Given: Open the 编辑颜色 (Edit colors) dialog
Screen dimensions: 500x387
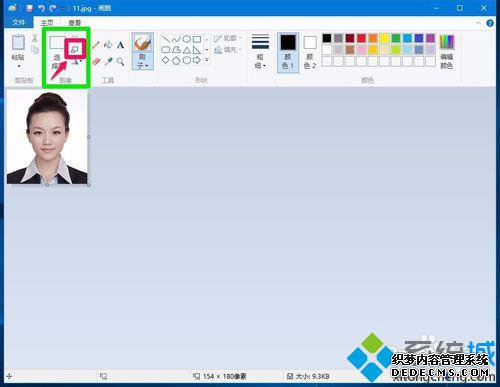Looking at the screenshot, I should tap(447, 52).
